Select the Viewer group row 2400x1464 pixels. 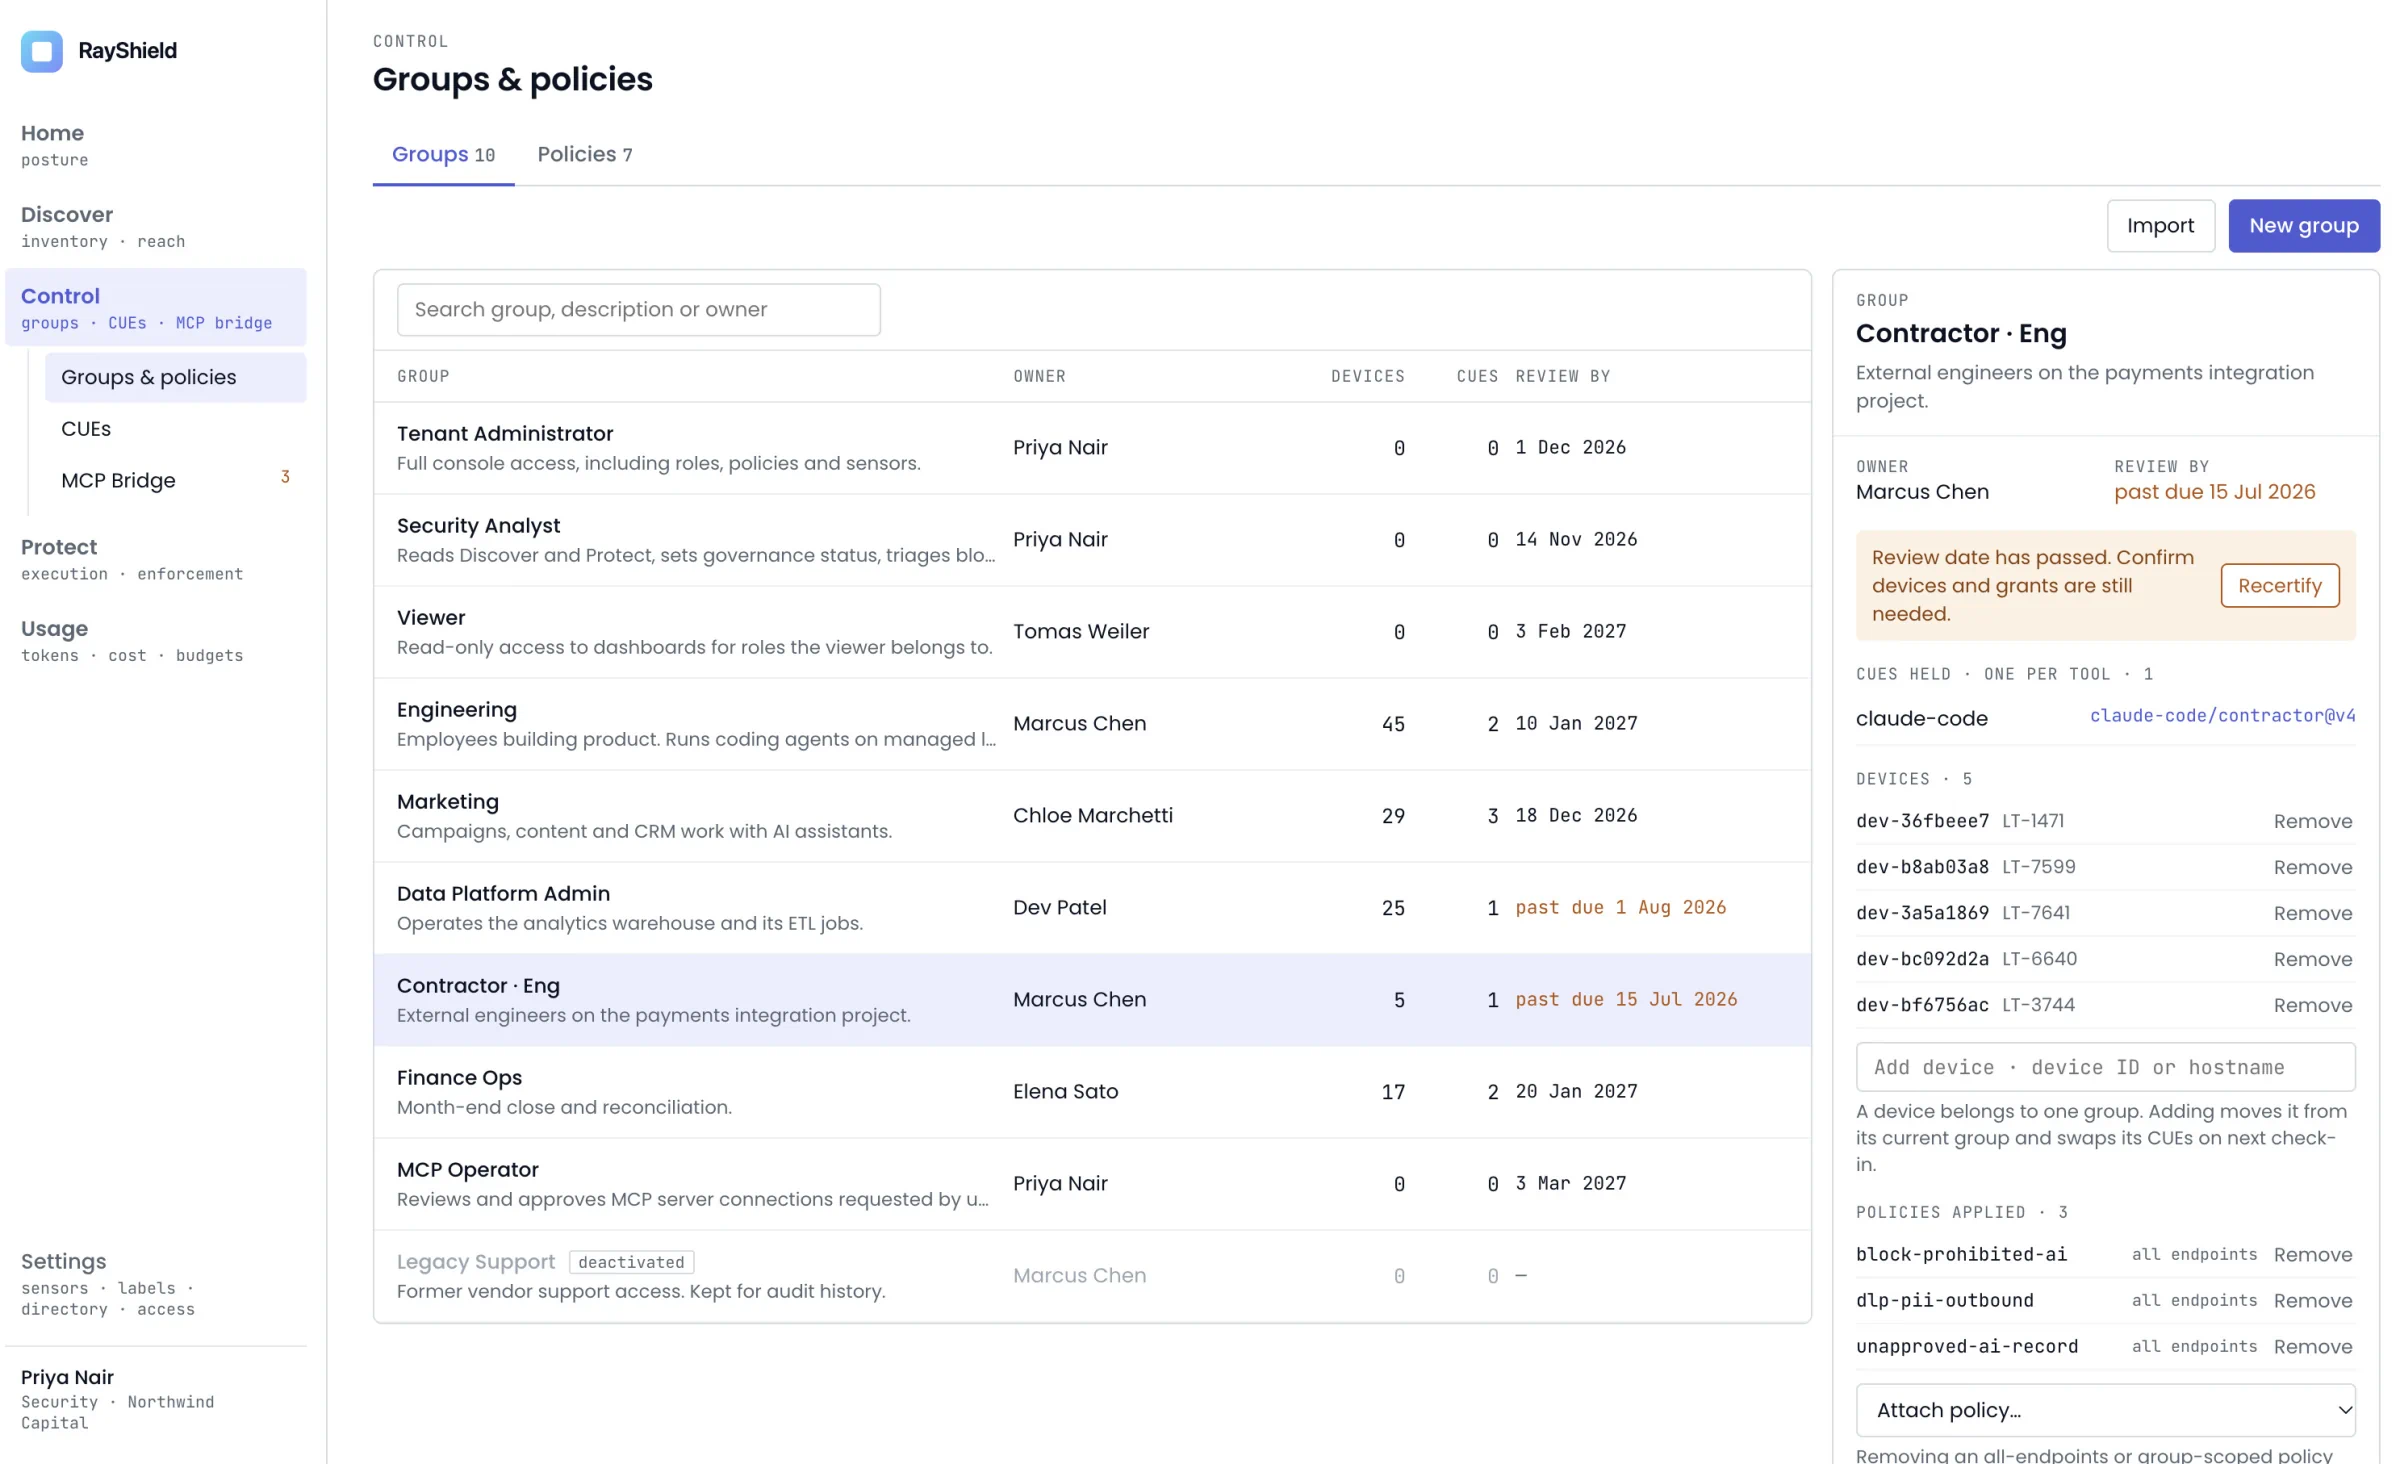1092,632
